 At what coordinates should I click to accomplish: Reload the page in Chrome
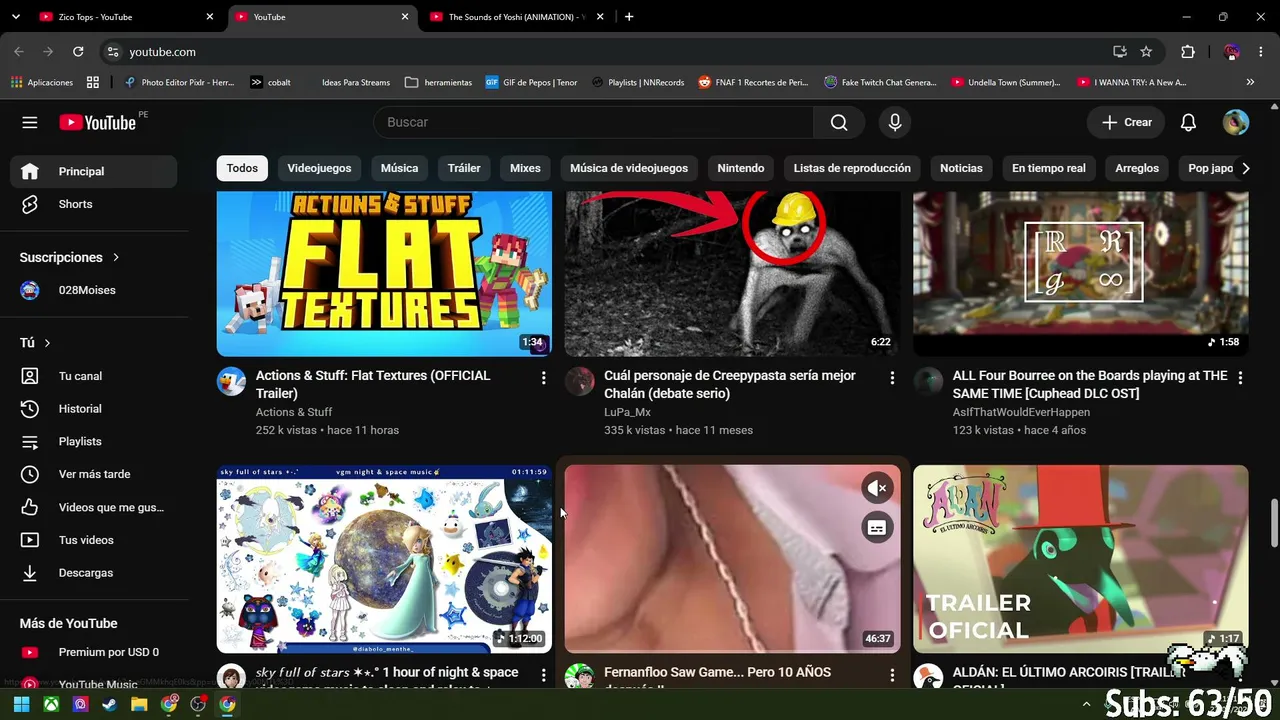tap(78, 52)
